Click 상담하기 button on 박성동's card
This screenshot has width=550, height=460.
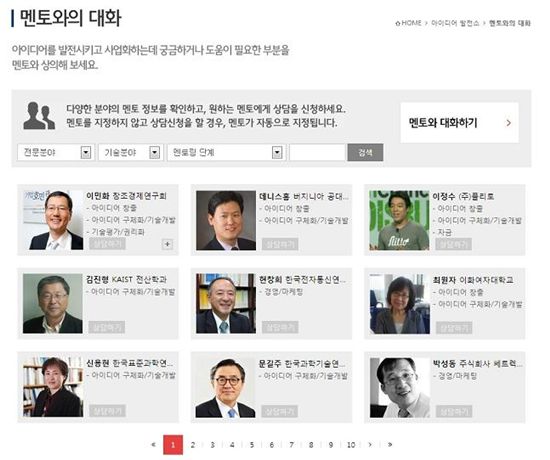(x=454, y=411)
